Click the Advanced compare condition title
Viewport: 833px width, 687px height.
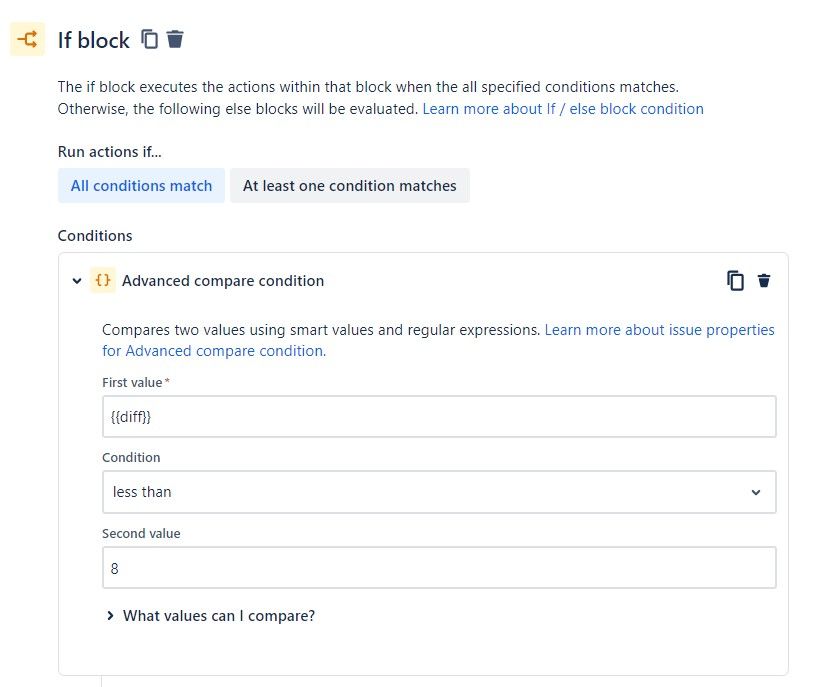click(x=223, y=281)
